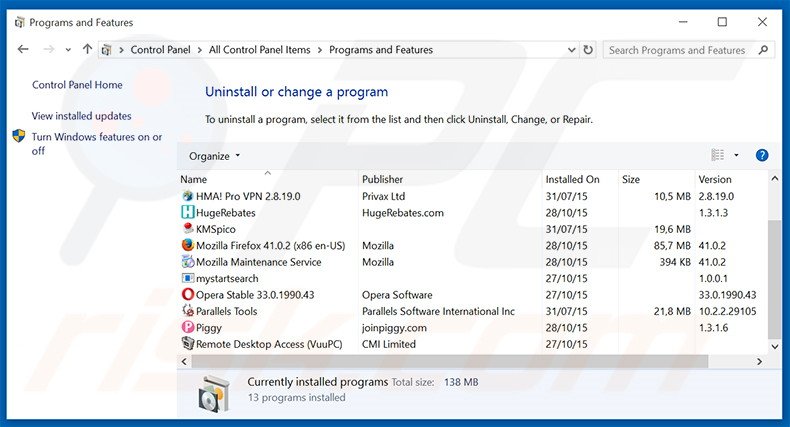
Task: Go forward with the forward arrow
Action: point(49,49)
